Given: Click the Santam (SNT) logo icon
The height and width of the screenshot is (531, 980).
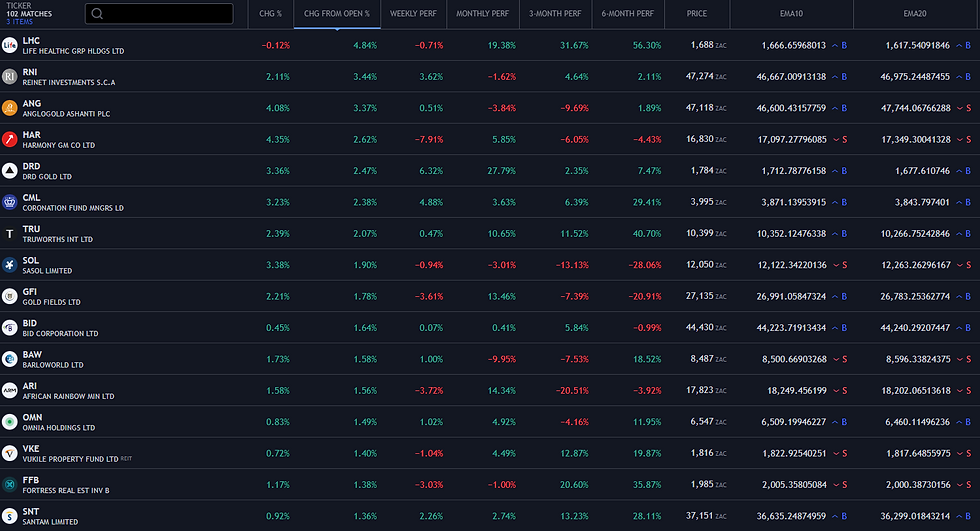Looking at the screenshot, I should pyautogui.click(x=9, y=515).
